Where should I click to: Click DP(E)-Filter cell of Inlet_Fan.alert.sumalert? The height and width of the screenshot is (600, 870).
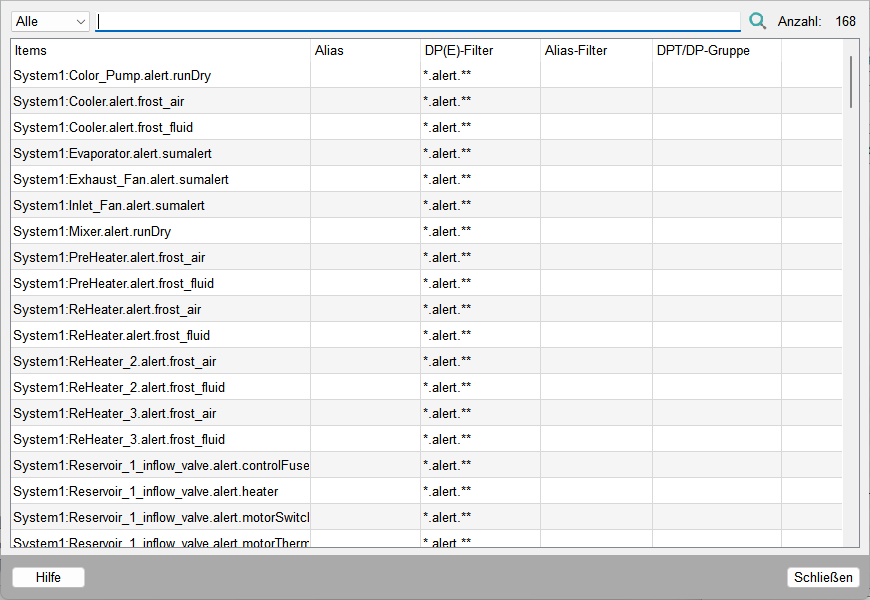click(480, 205)
